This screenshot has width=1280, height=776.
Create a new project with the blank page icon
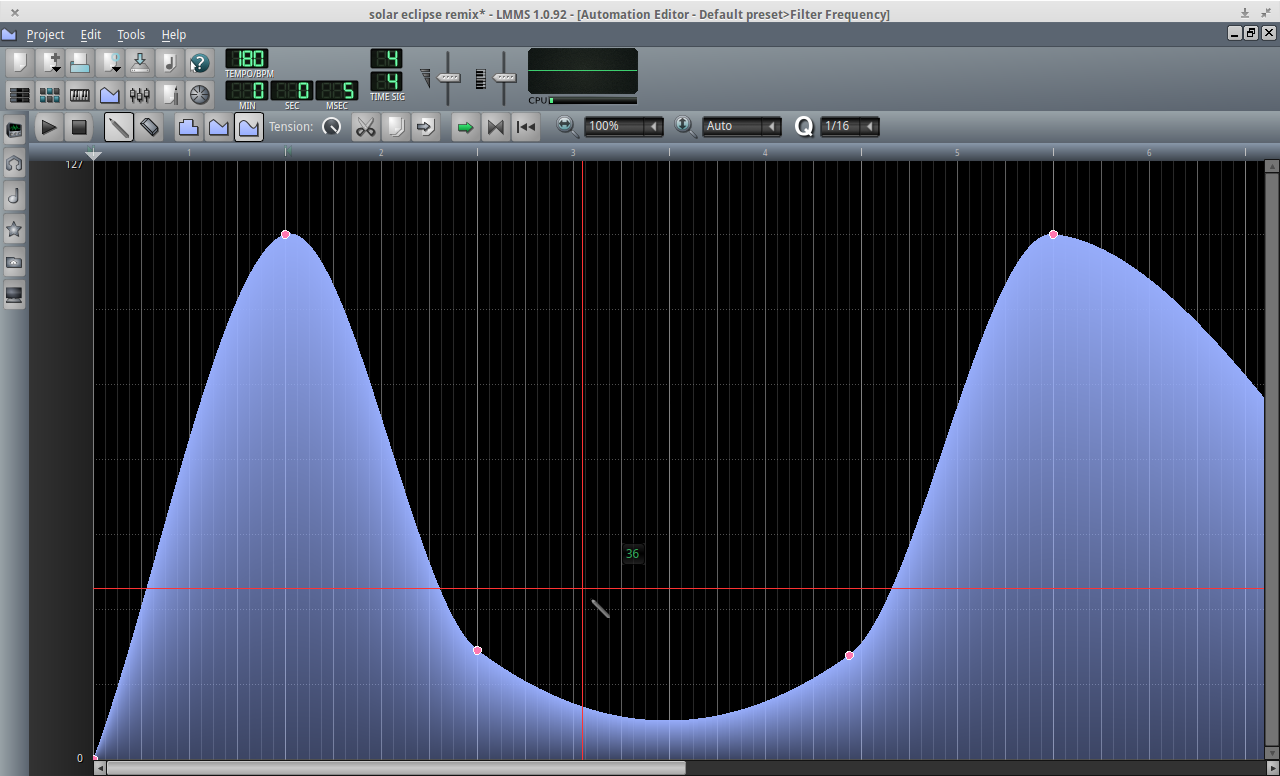(x=19, y=63)
